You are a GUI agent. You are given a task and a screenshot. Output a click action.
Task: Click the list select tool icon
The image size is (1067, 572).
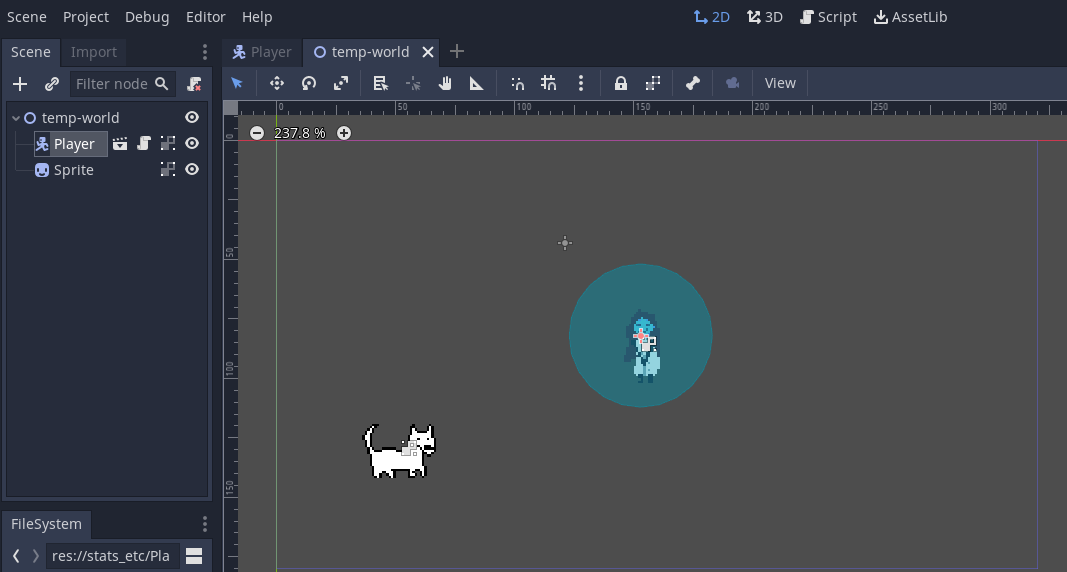click(380, 83)
